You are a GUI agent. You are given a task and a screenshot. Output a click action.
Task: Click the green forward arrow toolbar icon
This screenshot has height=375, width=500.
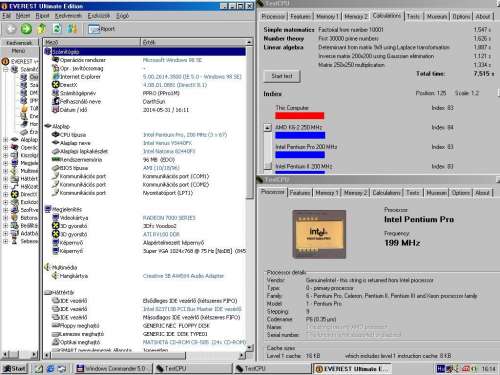[x=26, y=29]
